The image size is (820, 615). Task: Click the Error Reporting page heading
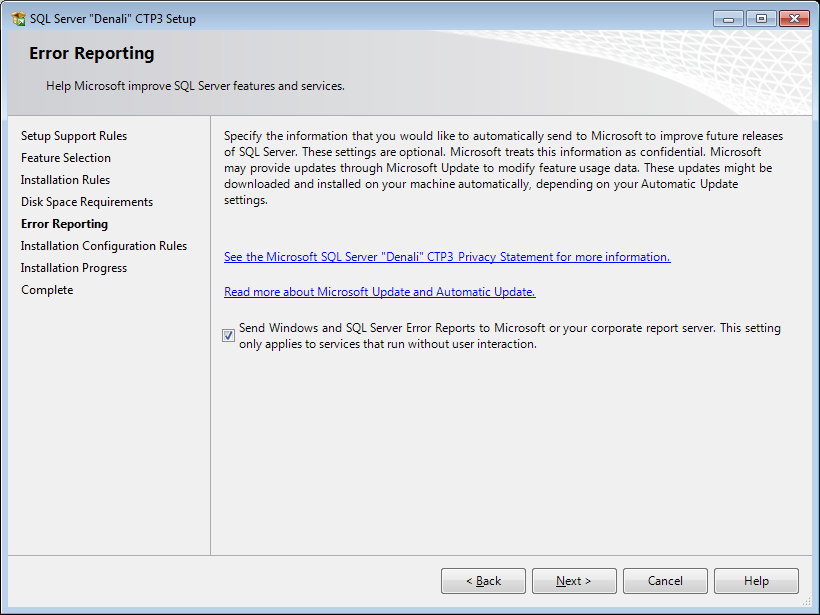(x=92, y=53)
